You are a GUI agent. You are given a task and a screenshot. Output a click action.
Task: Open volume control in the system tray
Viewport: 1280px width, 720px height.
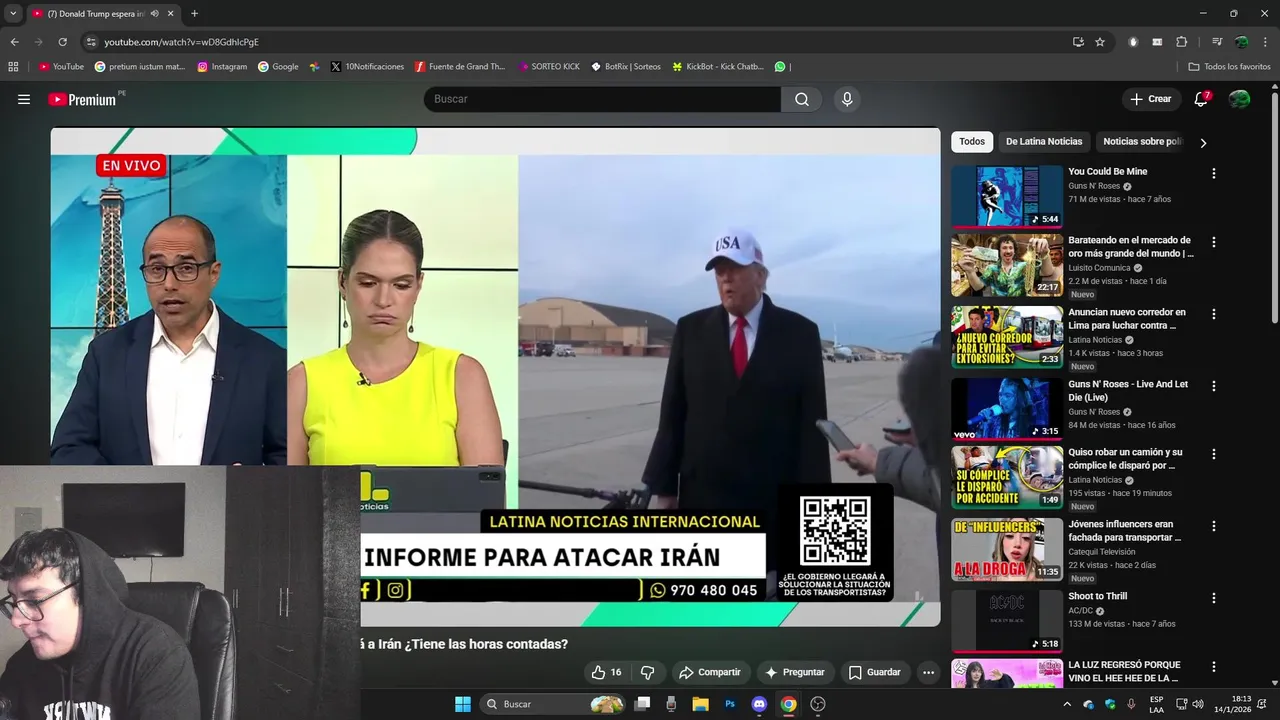[x=1198, y=704]
